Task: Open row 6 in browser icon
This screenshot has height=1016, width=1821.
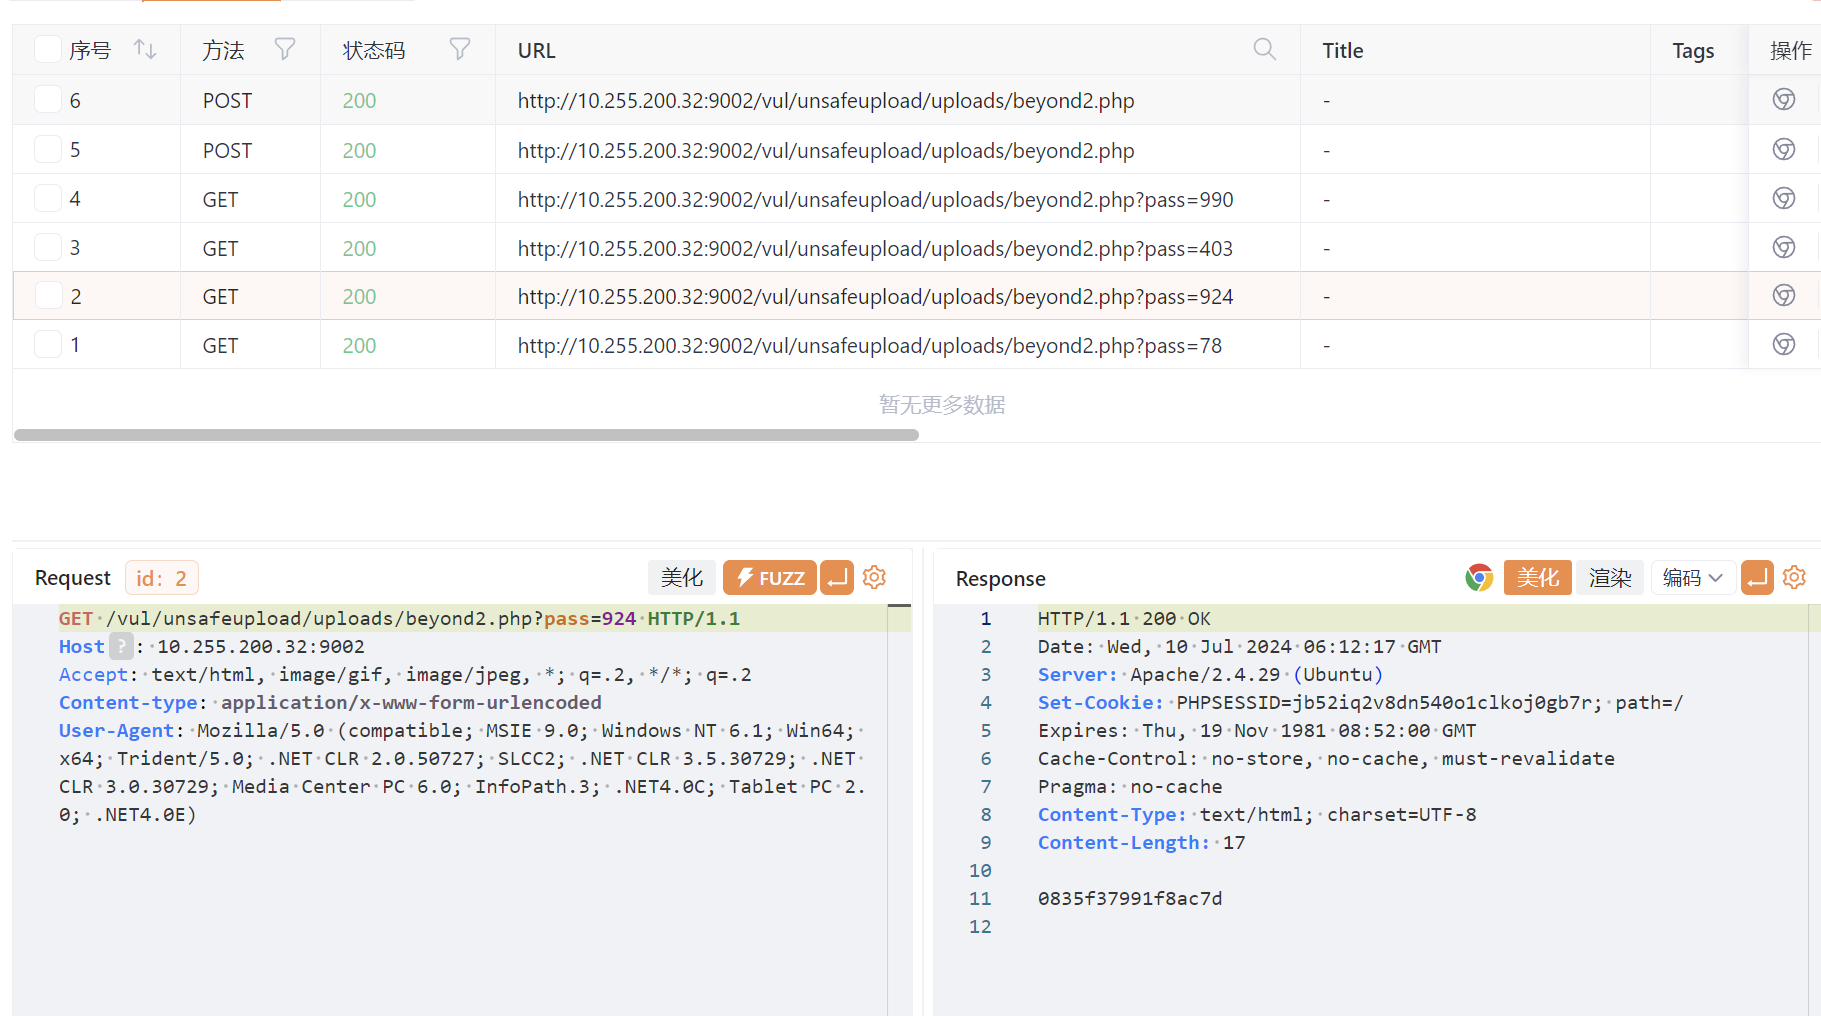Action: tap(1783, 100)
